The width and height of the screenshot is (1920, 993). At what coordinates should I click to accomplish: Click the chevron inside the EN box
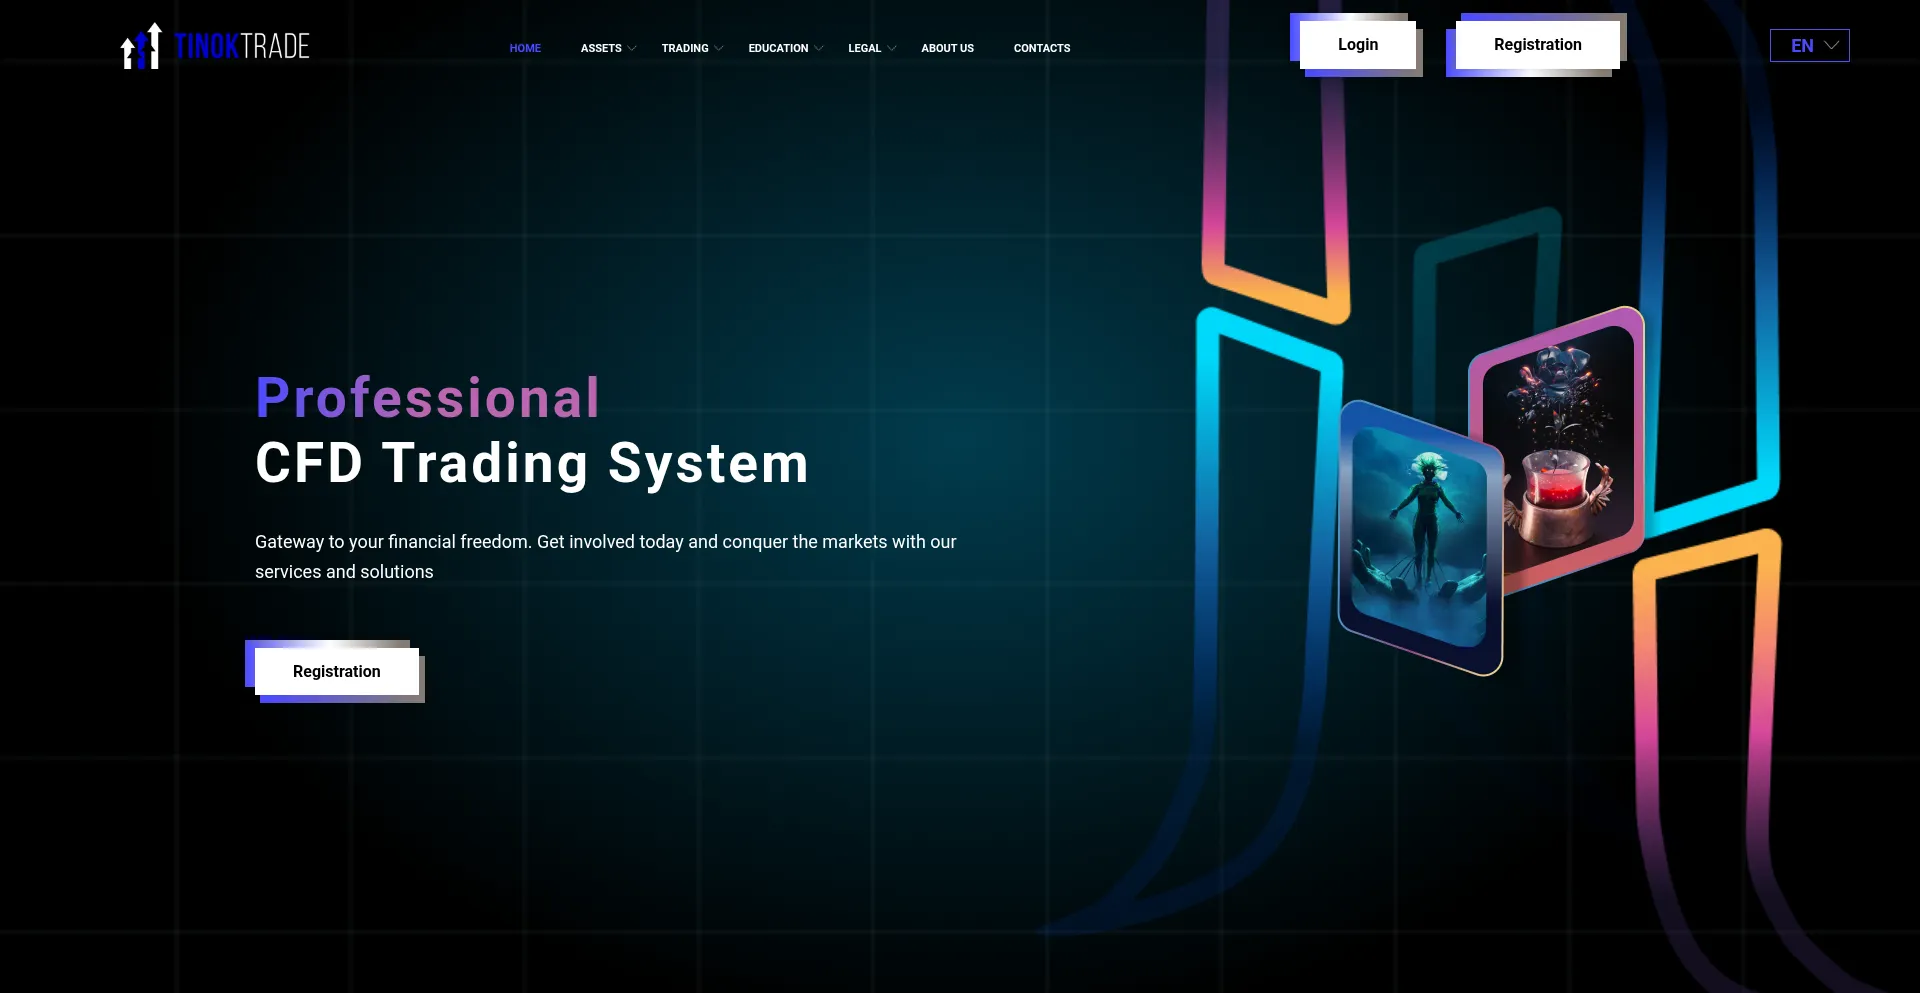point(1832,45)
